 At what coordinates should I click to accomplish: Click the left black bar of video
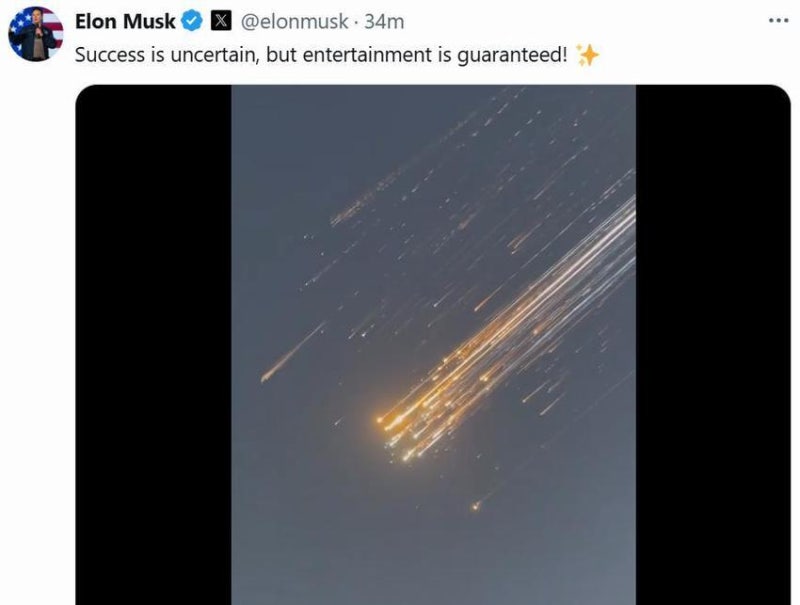pos(154,345)
